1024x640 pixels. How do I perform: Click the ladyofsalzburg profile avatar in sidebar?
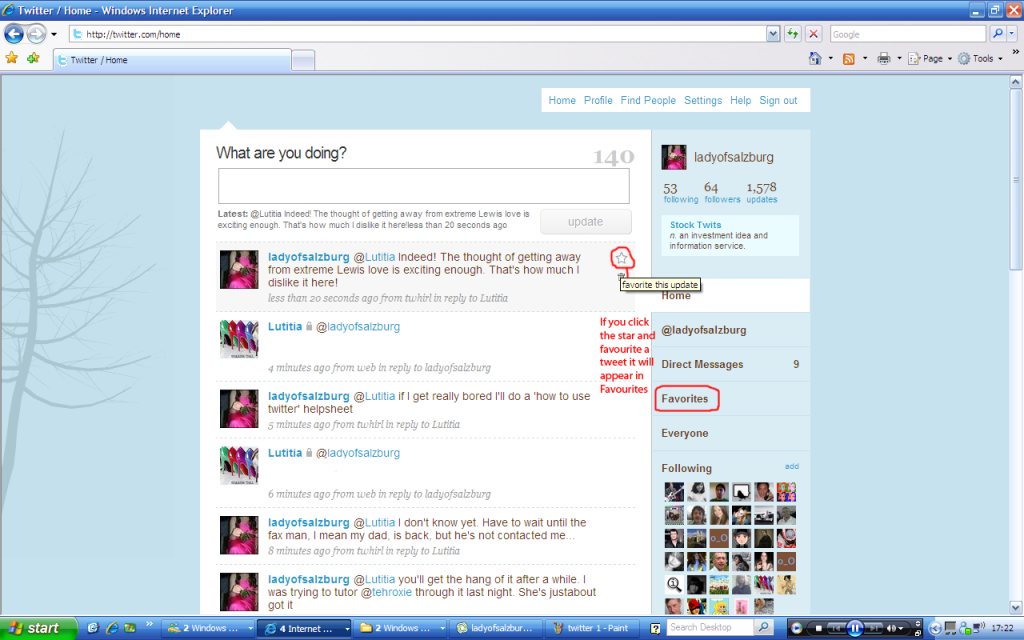click(674, 157)
